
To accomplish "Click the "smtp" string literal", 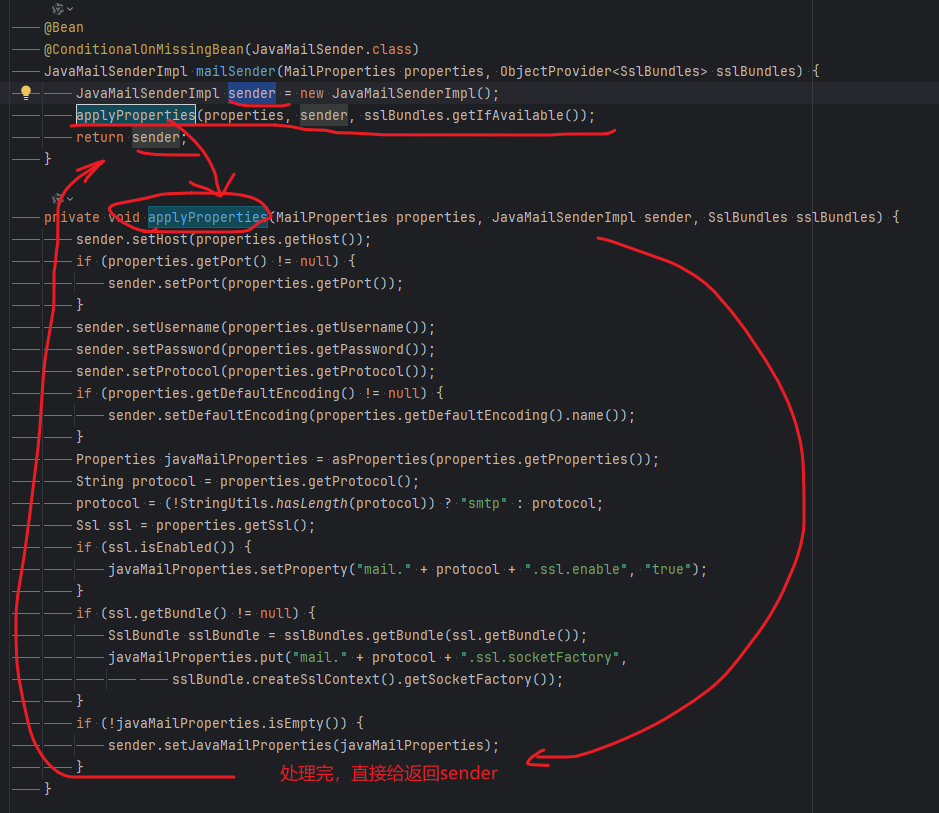I will click(483, 503).
